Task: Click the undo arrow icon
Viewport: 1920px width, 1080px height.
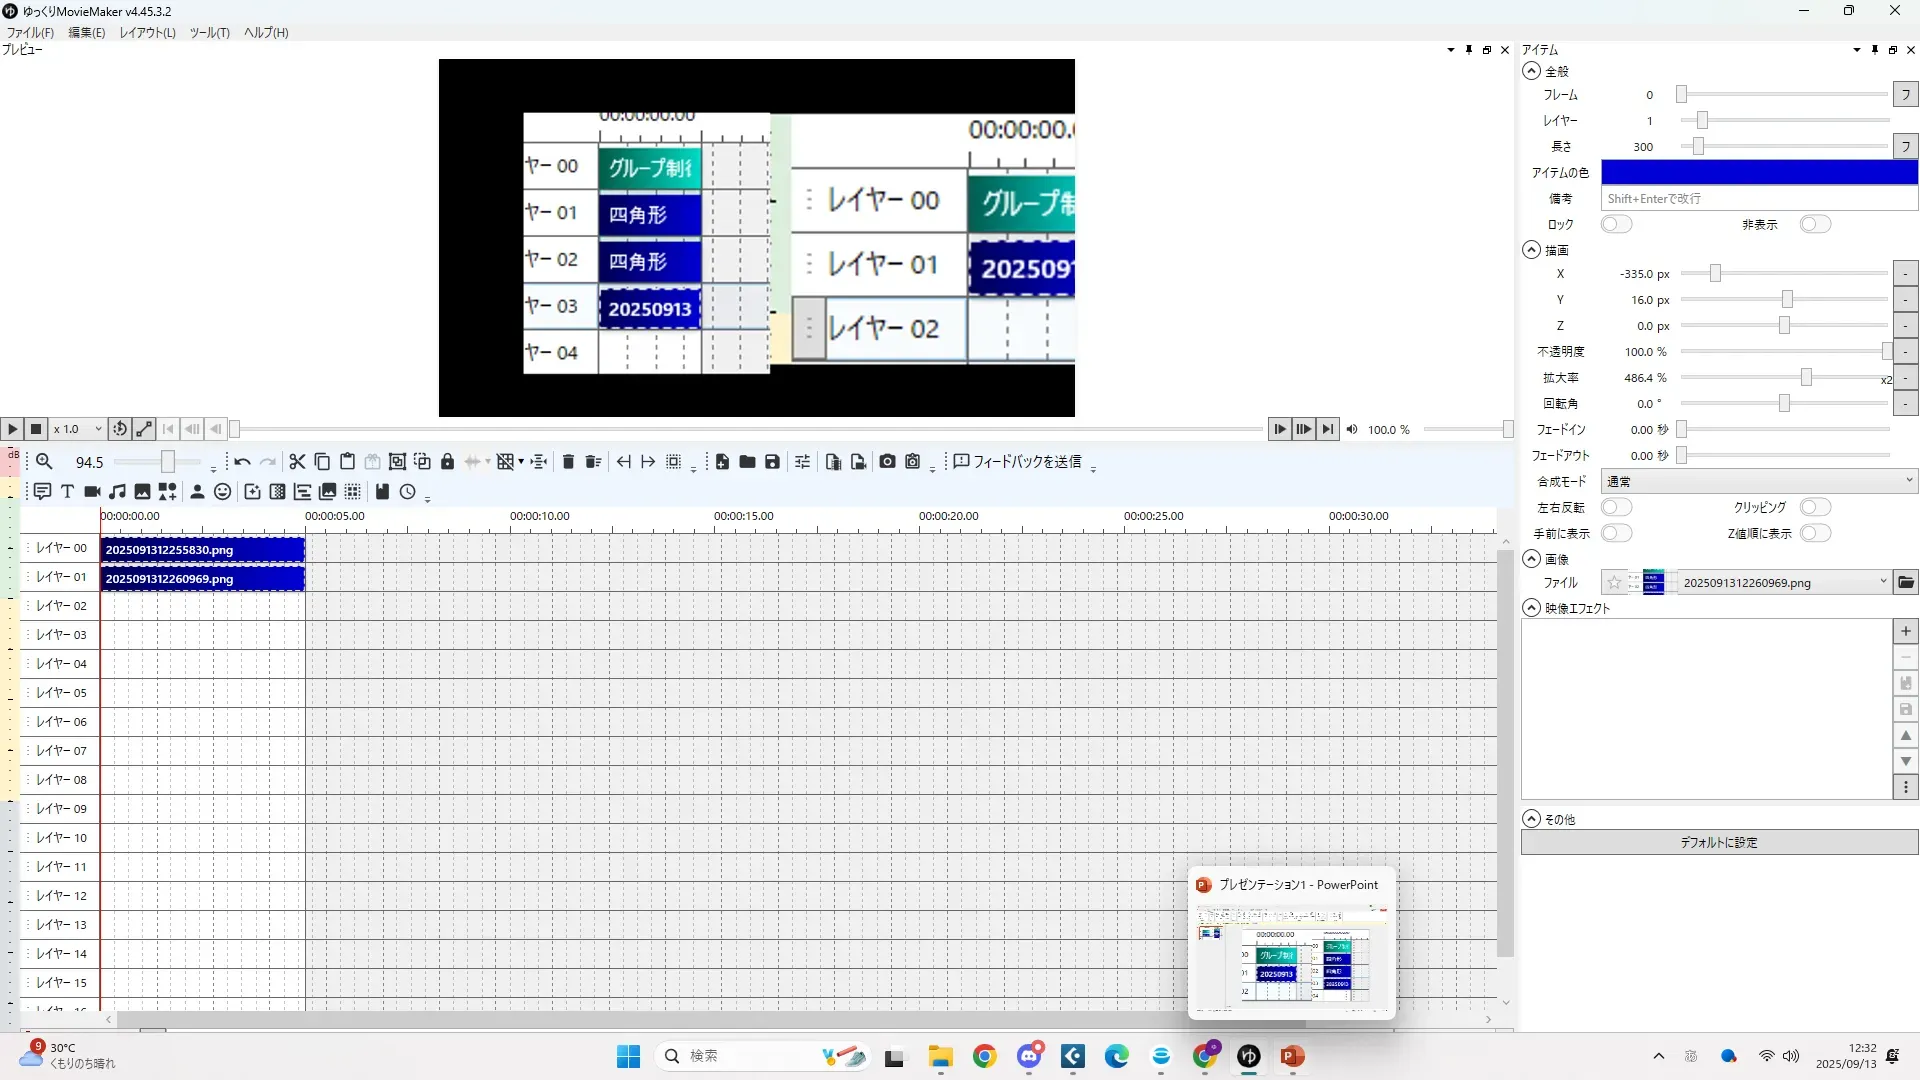Action: 242,462
